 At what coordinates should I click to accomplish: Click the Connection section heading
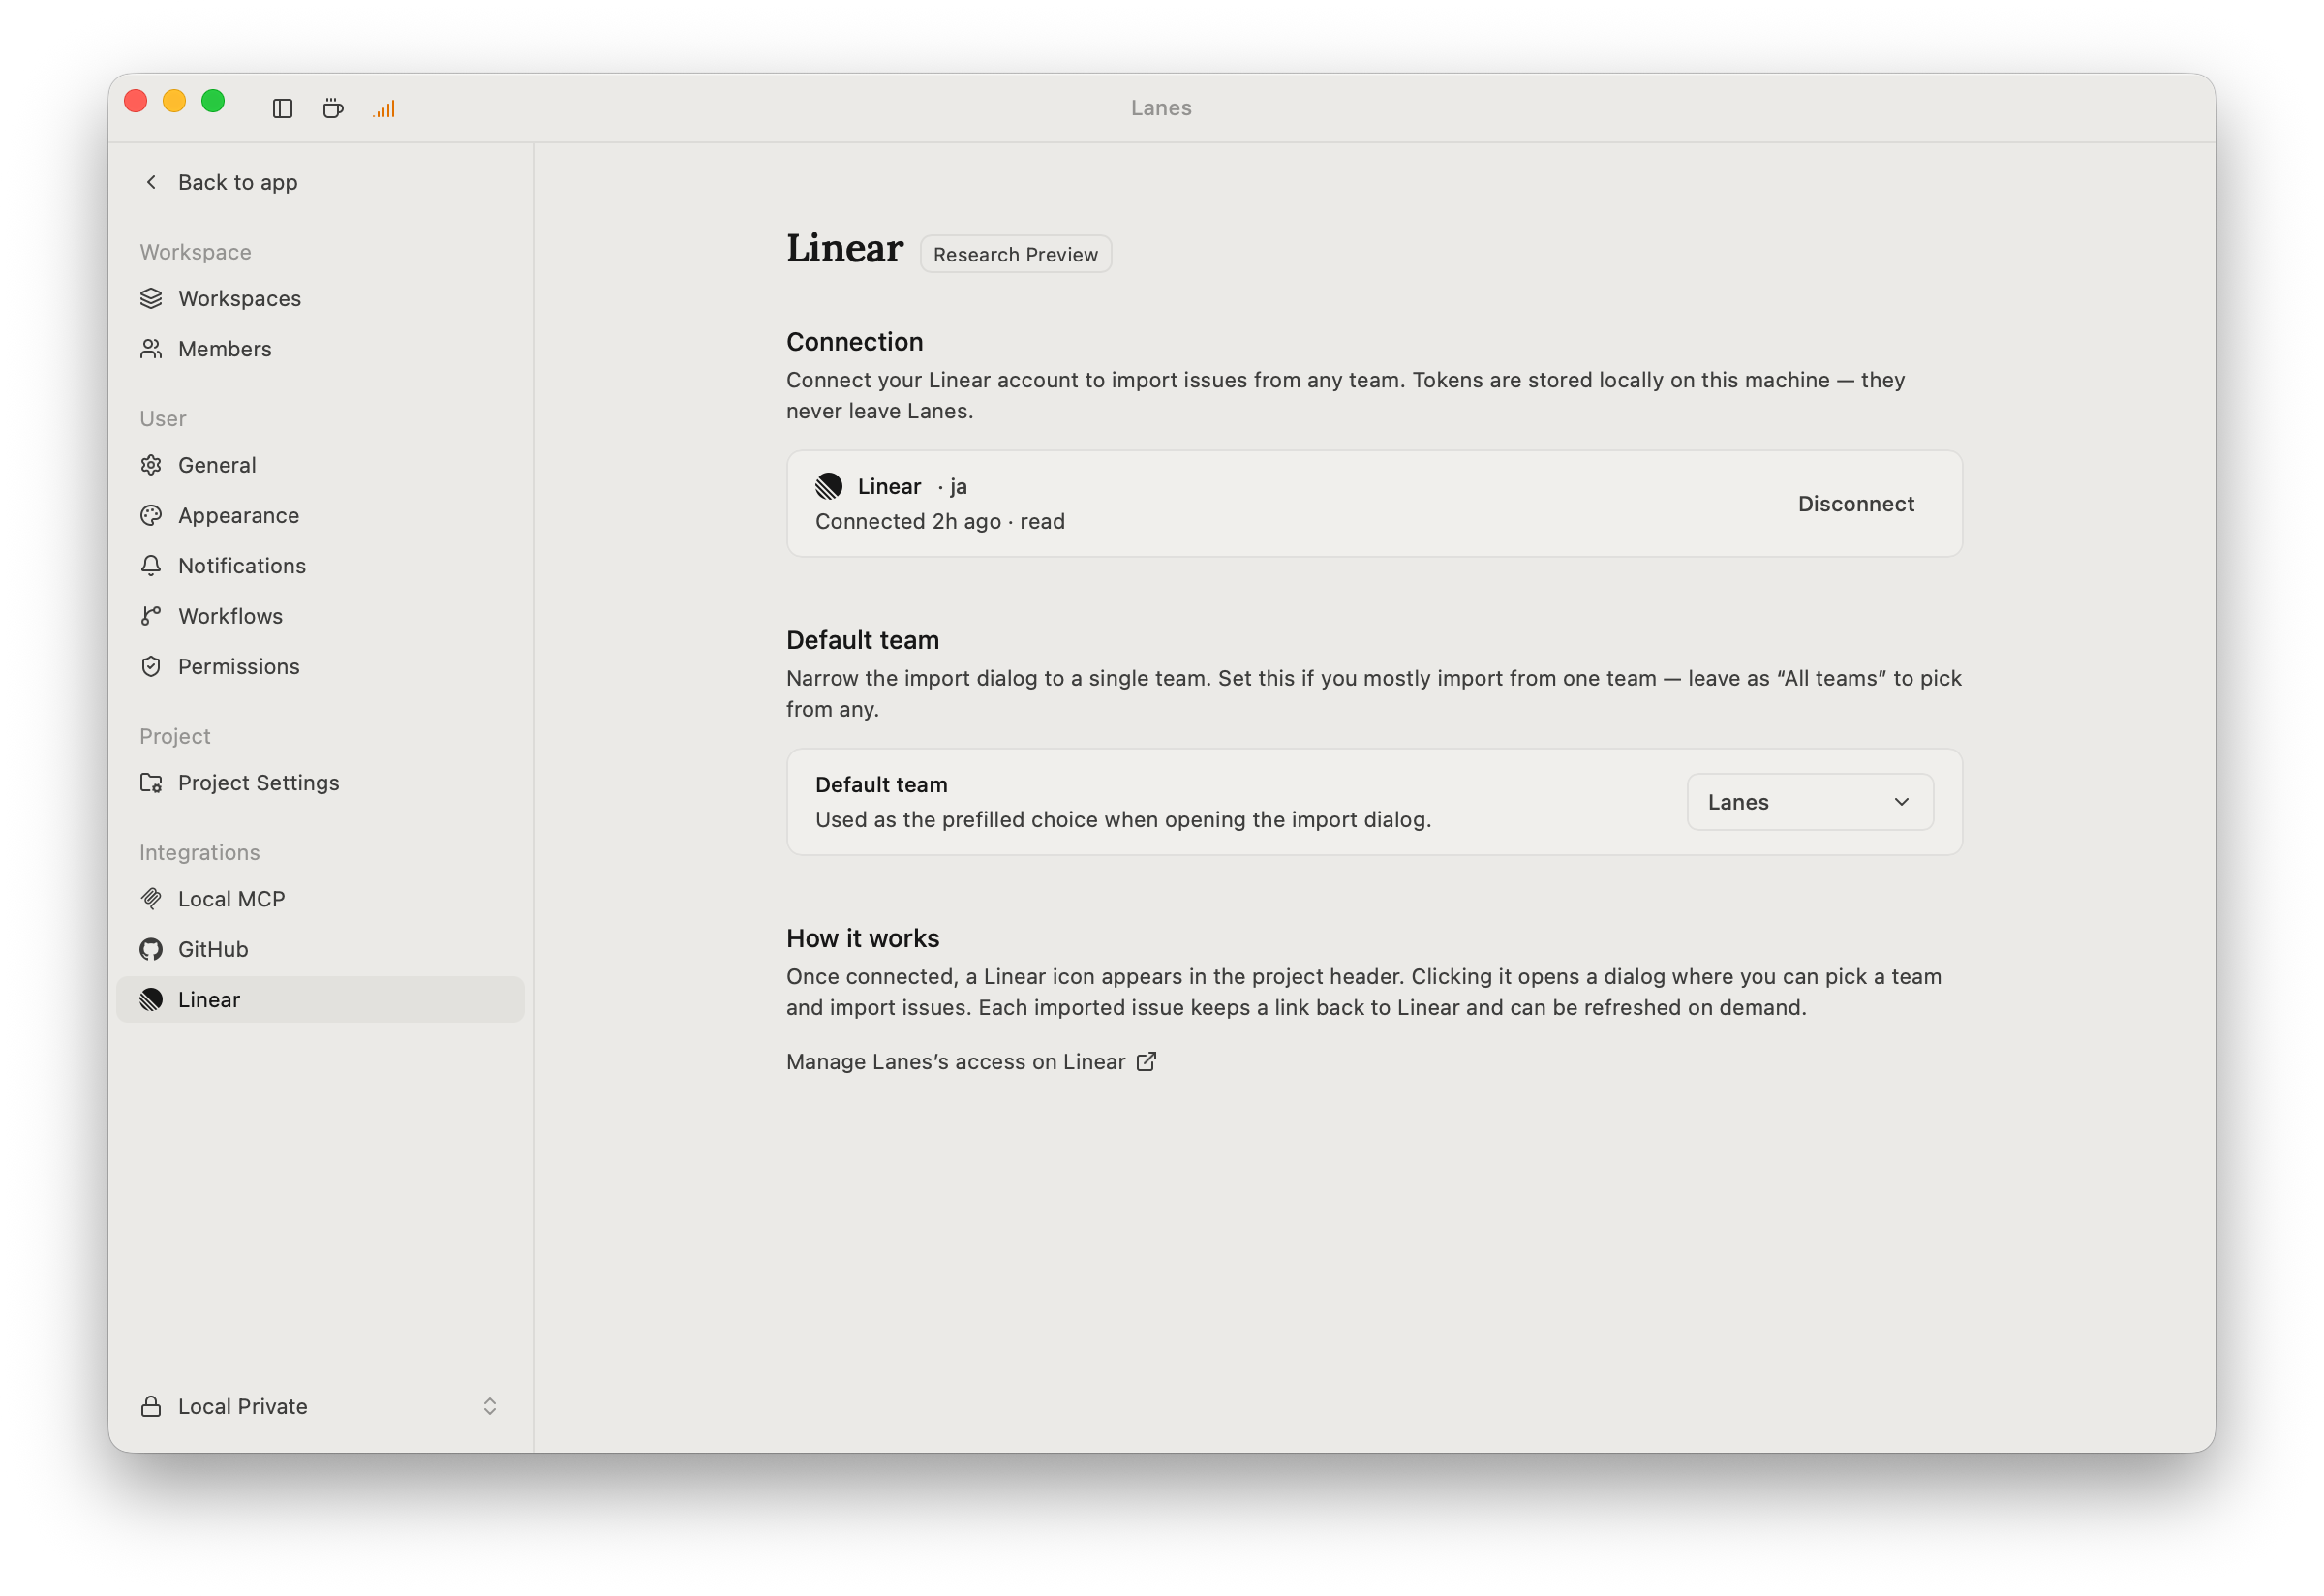[855, 342]
